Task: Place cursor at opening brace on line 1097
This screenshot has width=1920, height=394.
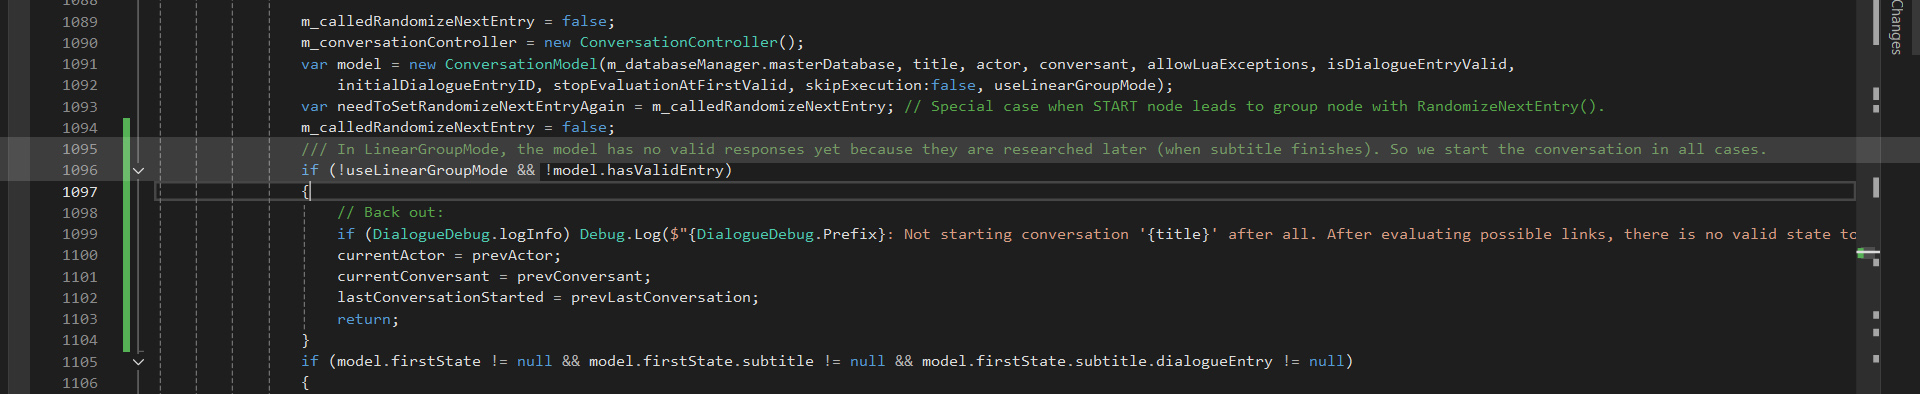Action: click(306, 191)
